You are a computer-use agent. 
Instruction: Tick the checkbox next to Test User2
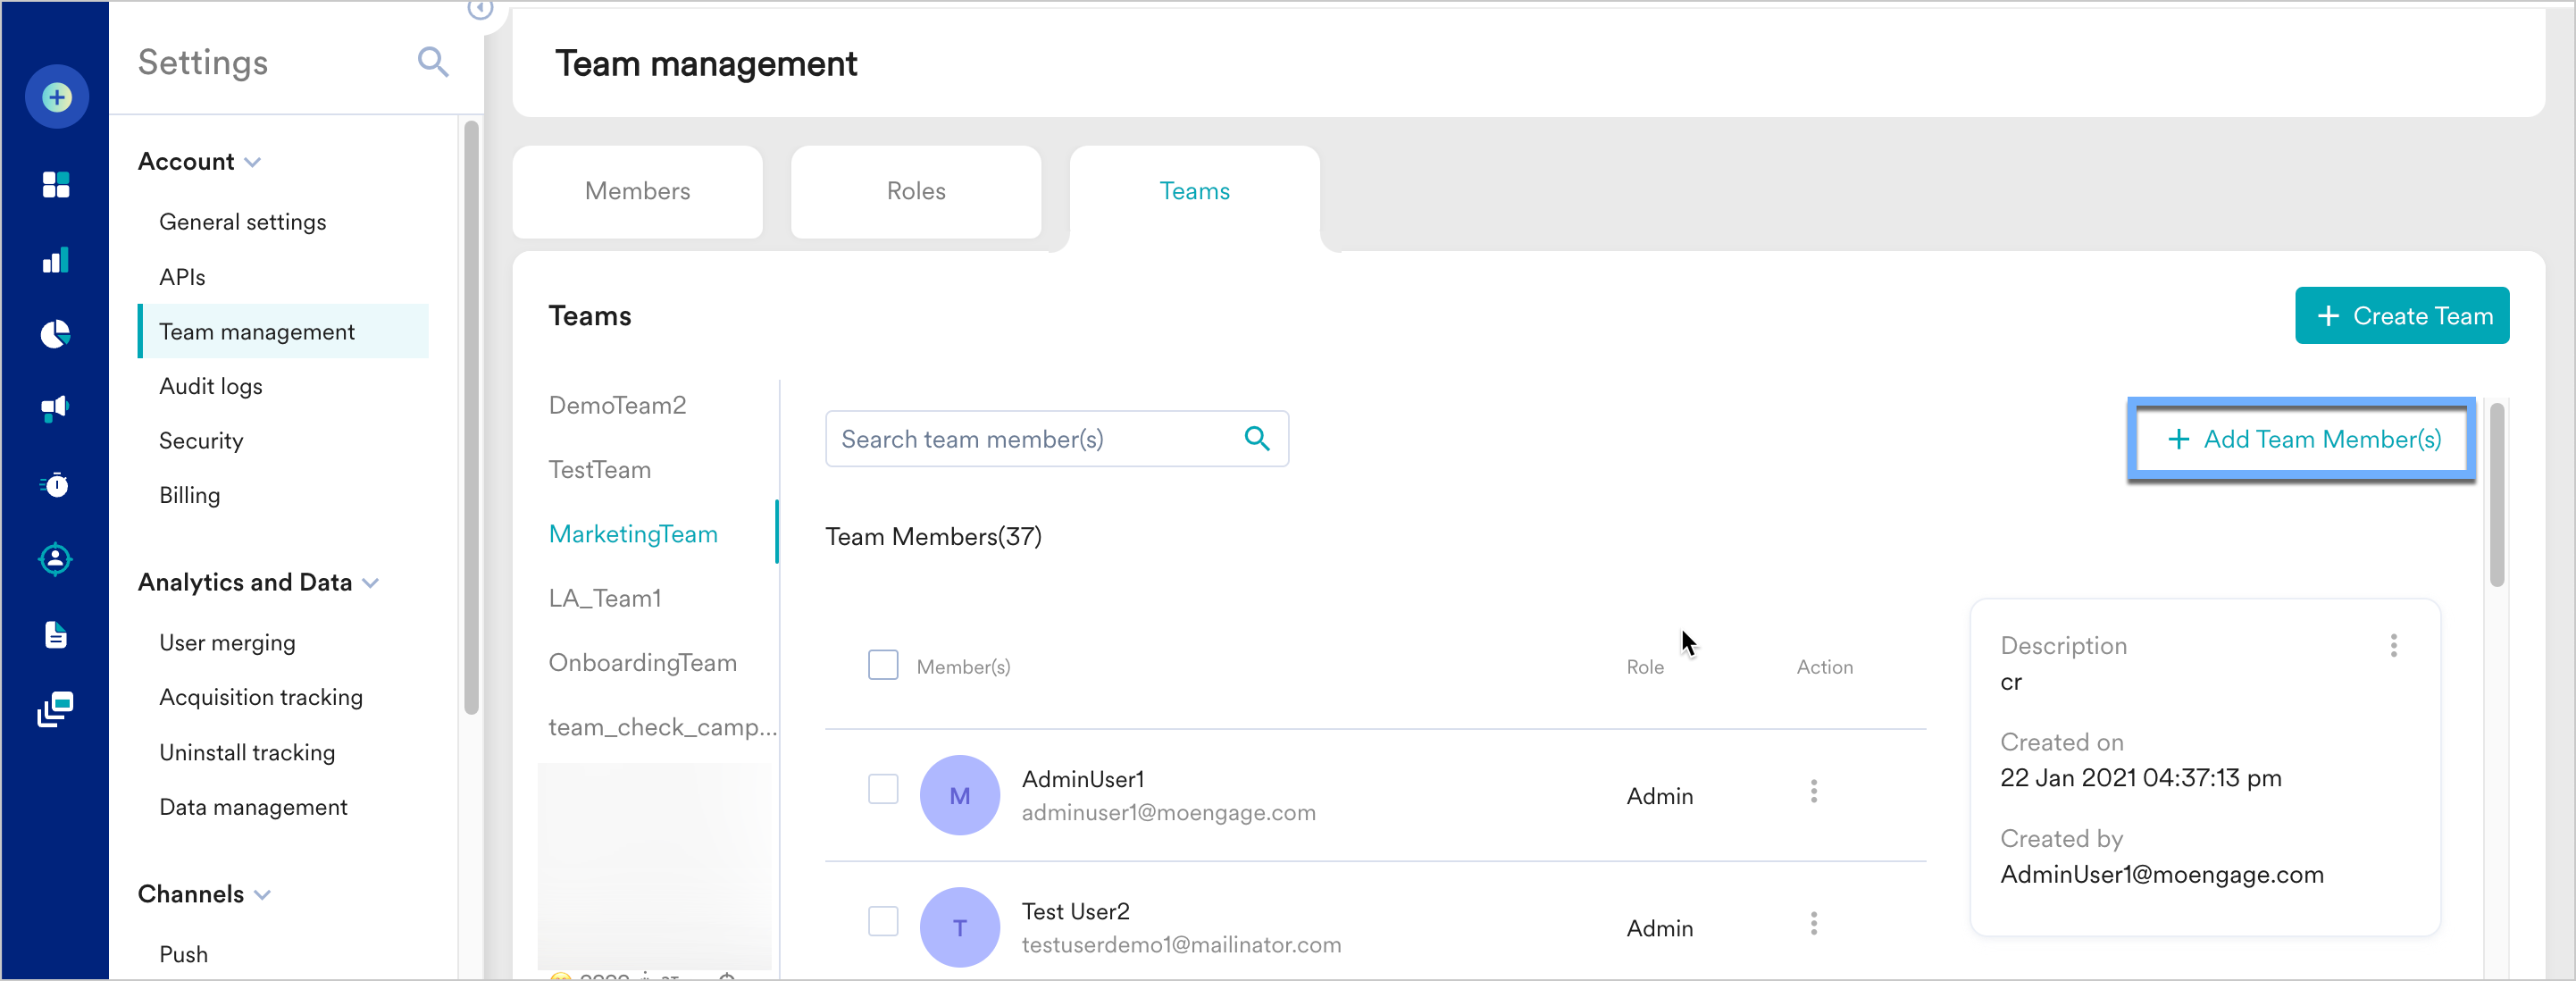pyautogui.click(x=882, y=921)
